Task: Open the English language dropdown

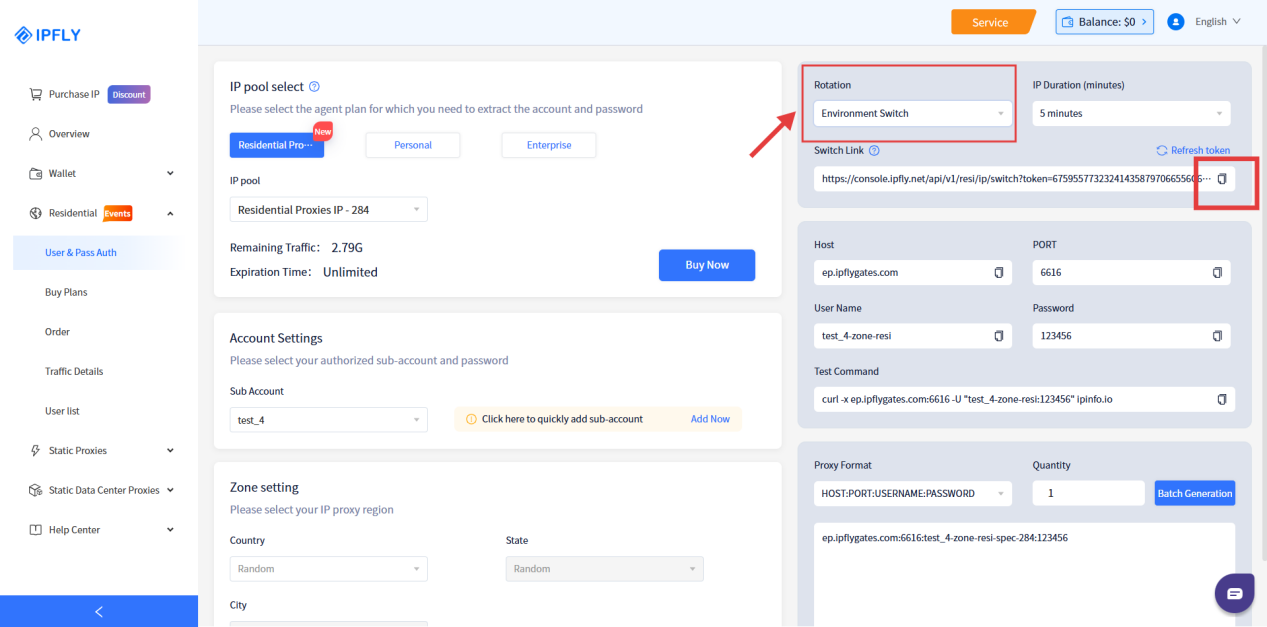Action: coord(1218,22)
